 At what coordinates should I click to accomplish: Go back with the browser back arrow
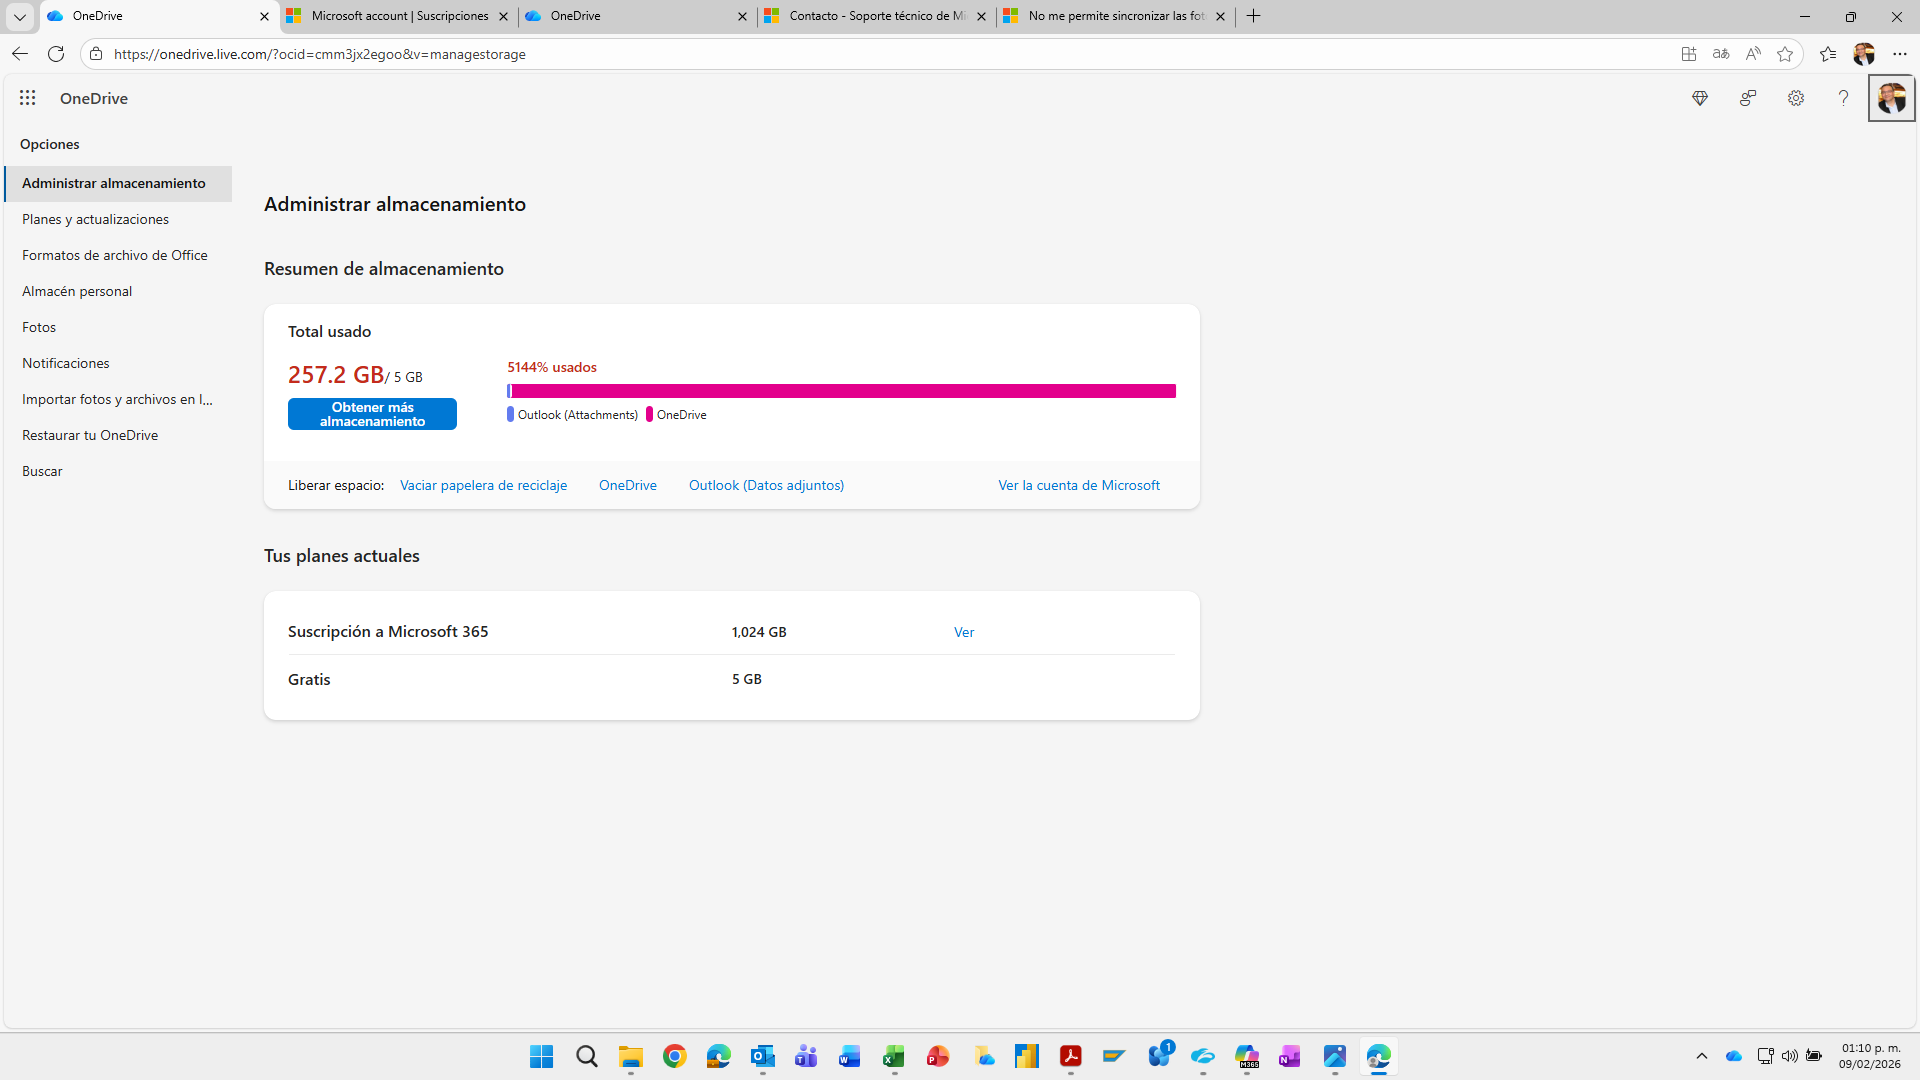19,54
